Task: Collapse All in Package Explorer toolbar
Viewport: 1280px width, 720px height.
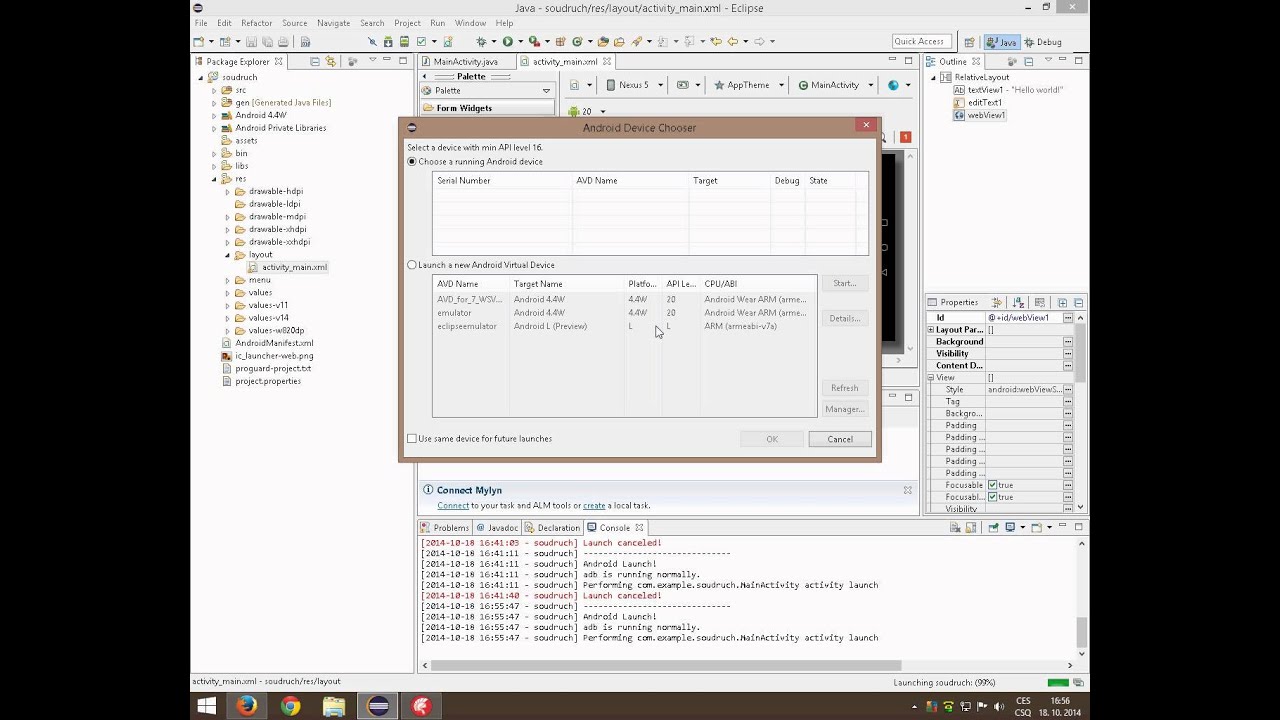Action: (x=314, y=62)
